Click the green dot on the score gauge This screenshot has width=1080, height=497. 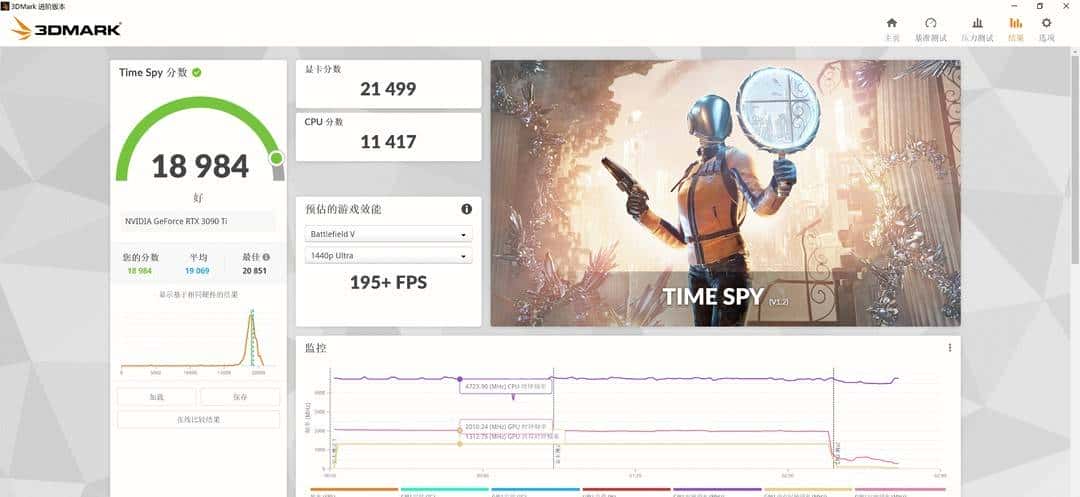pyautogui.click(x=276, y=159)
